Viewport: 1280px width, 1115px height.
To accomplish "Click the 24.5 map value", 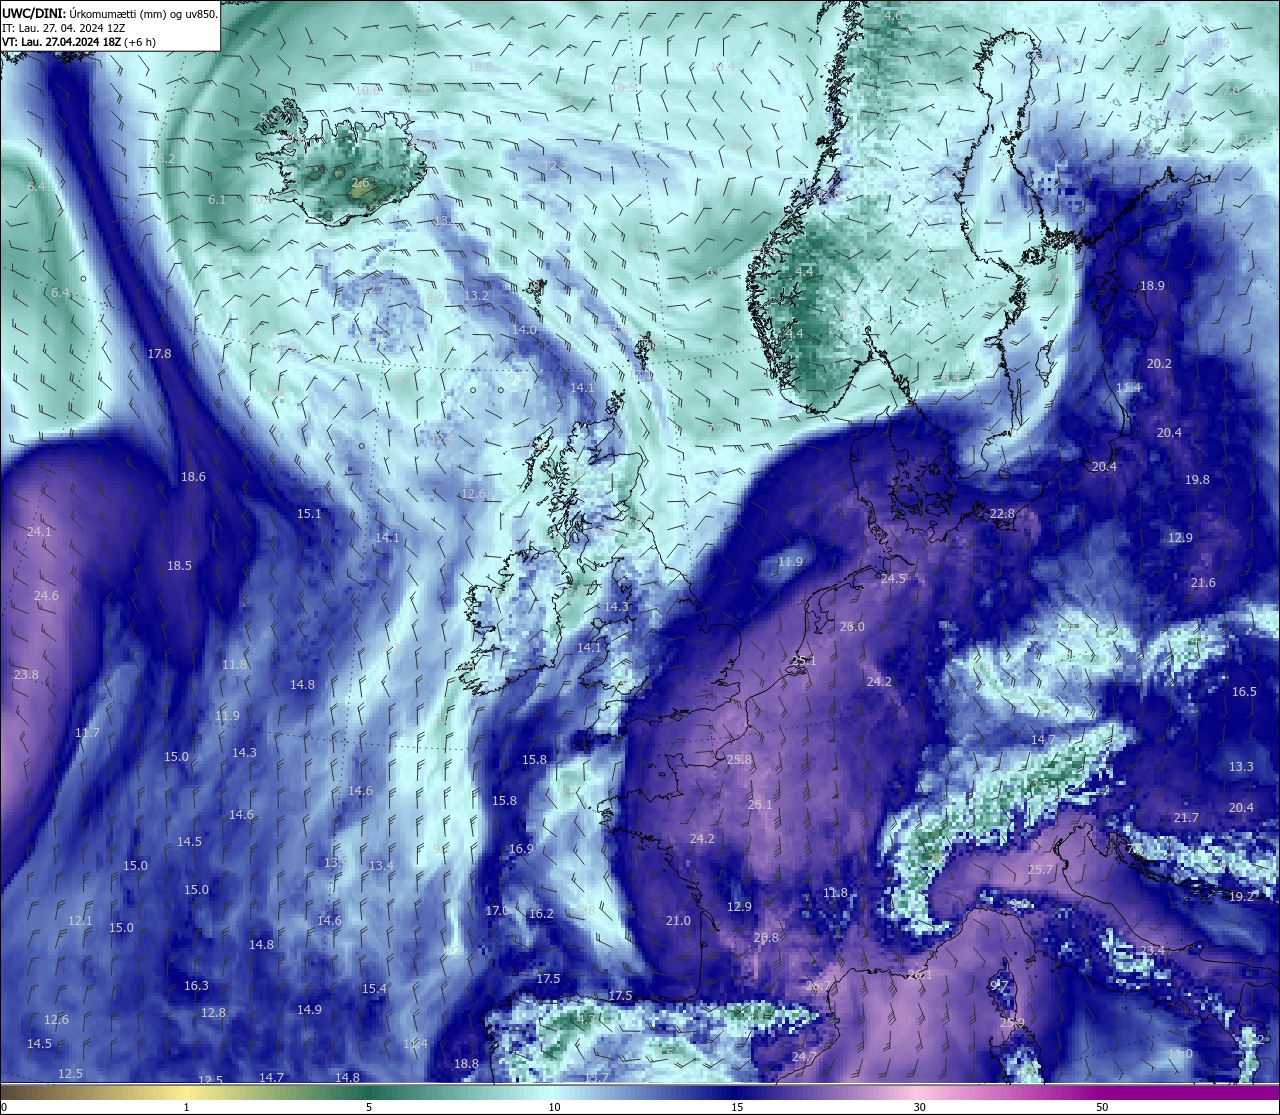I will pyautogui.click(x=893, y=579).
